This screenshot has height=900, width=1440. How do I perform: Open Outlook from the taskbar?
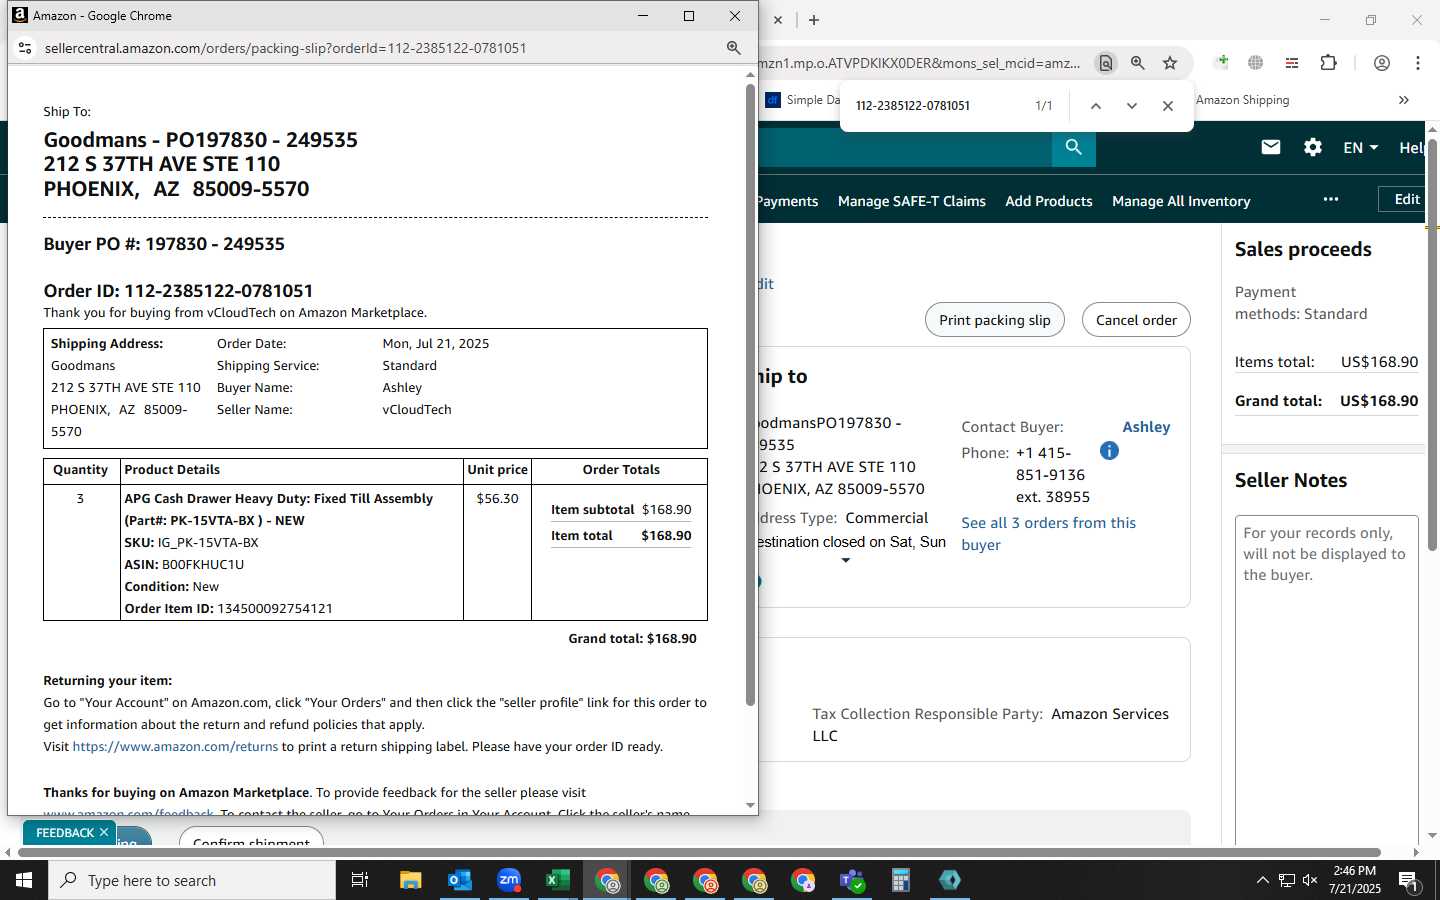point(460,880)
